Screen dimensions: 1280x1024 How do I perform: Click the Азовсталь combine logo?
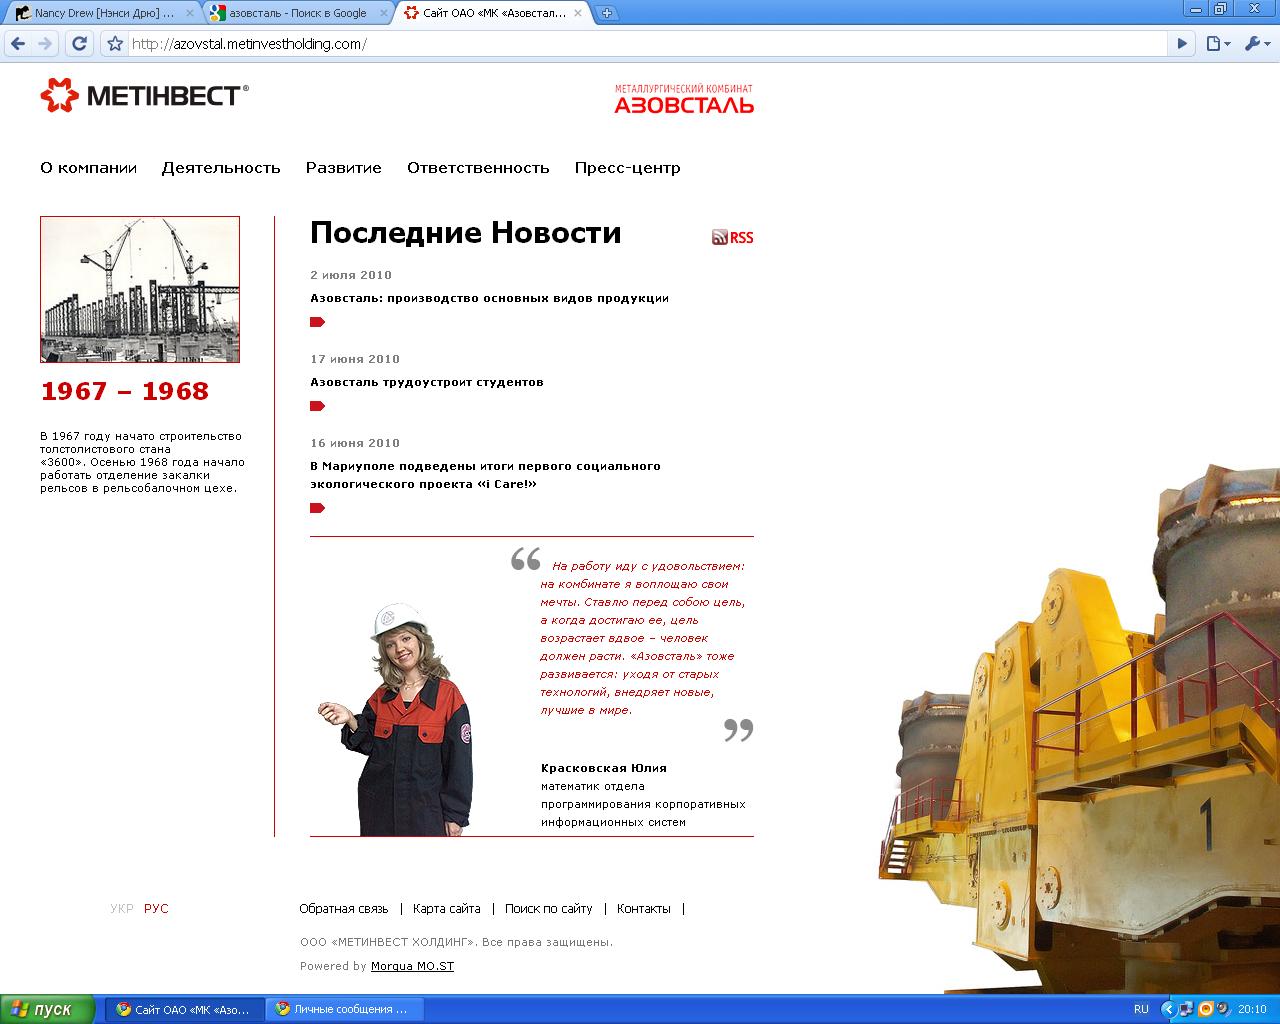[684, 98]
